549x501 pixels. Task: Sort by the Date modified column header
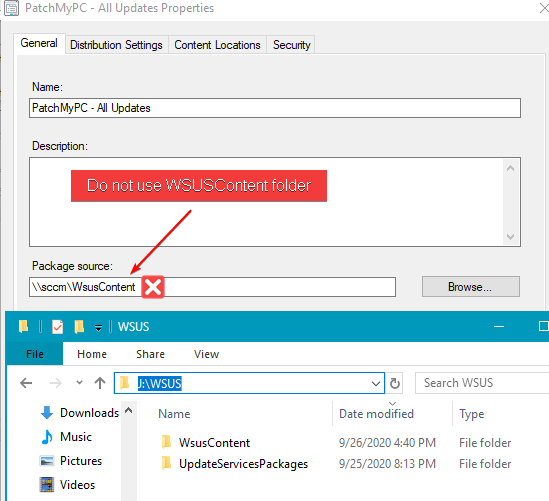click(376, 414)
